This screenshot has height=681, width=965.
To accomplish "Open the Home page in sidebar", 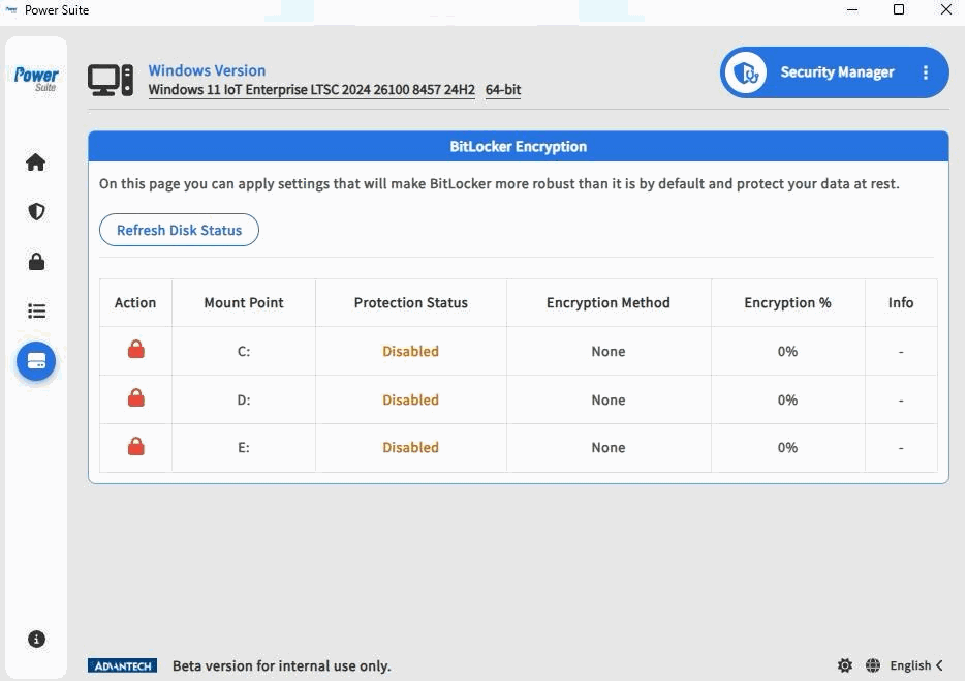I will coord(36,162).
